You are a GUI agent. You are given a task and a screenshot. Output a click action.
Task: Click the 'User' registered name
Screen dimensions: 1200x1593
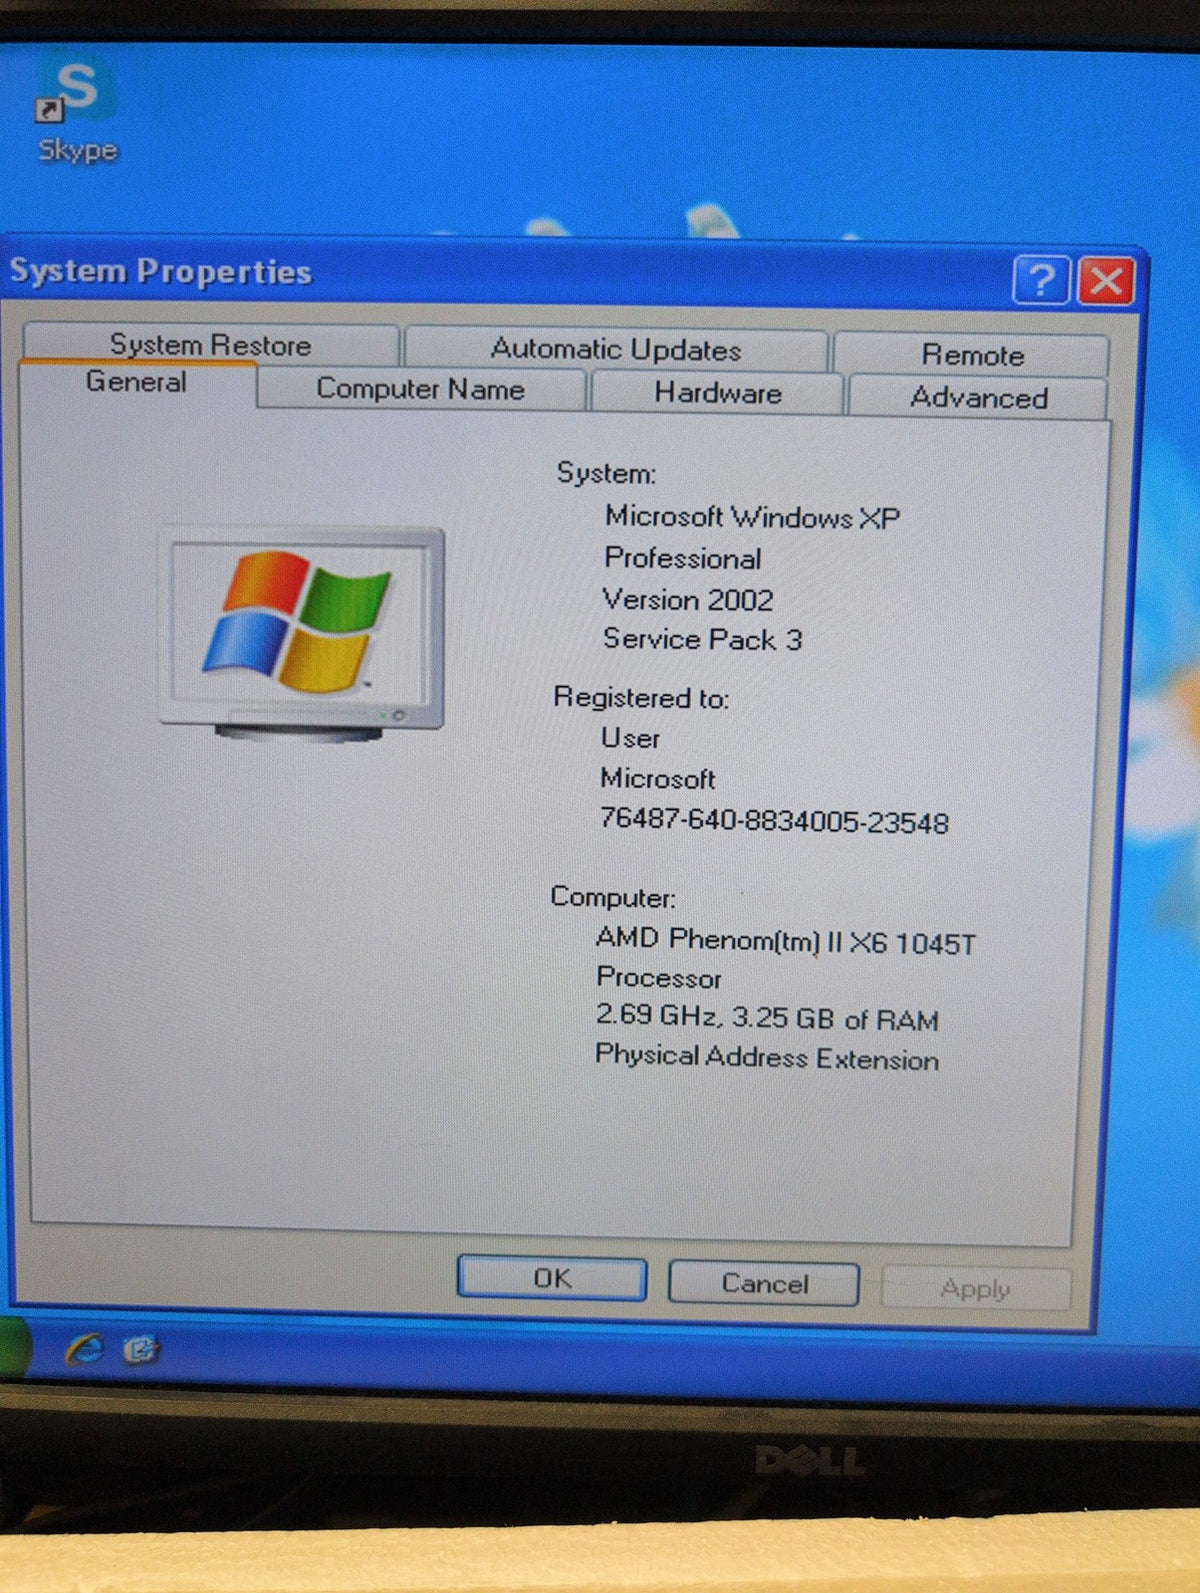[630, 738]
